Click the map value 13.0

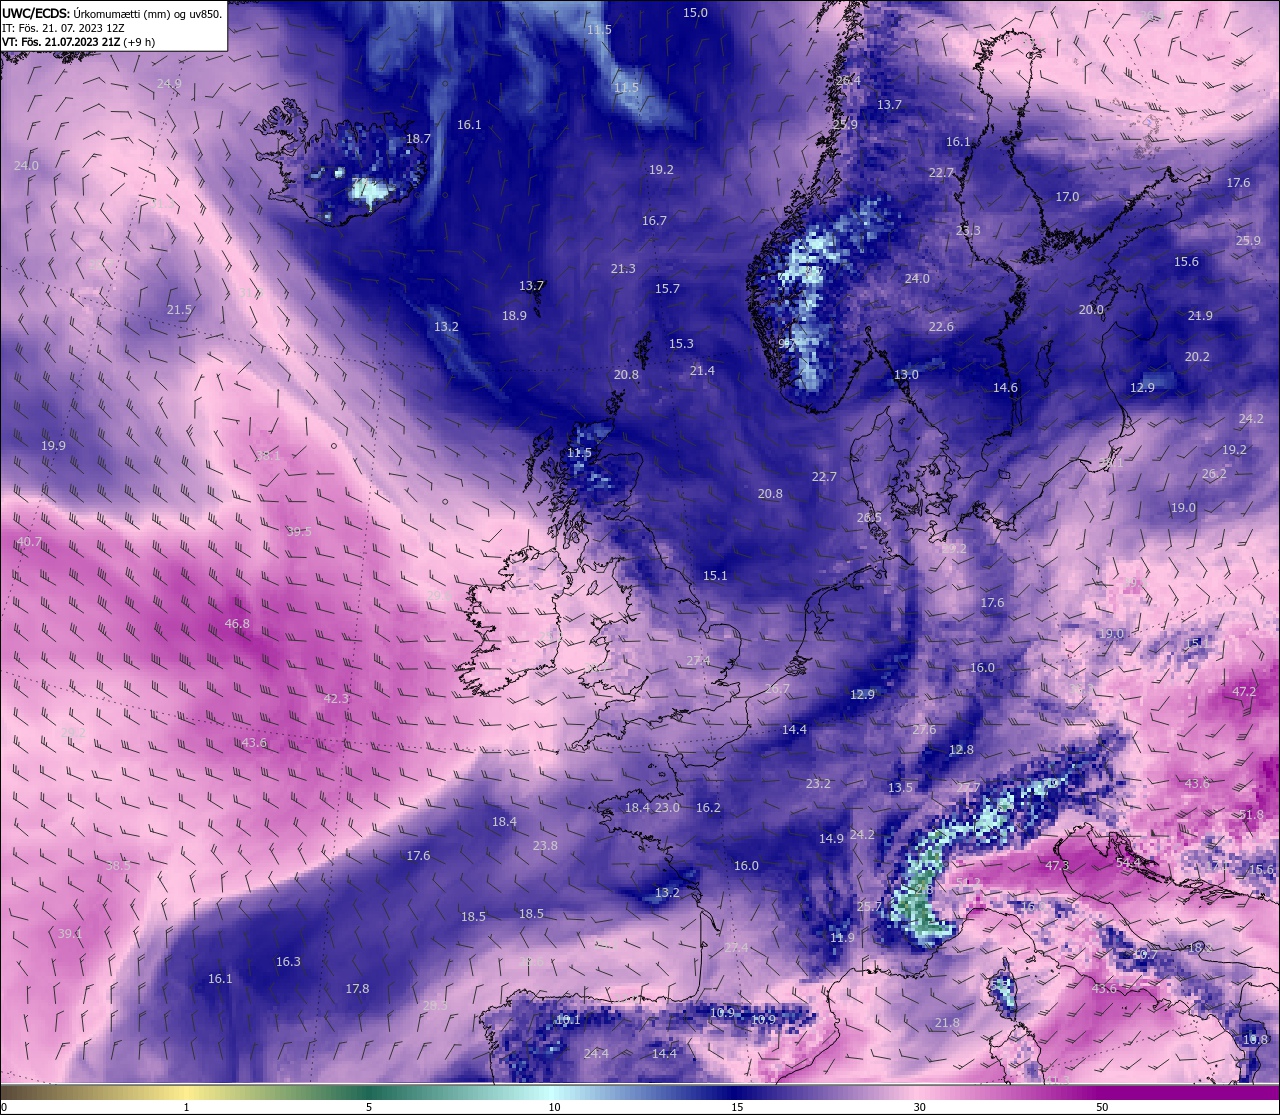tap(906, 375)
